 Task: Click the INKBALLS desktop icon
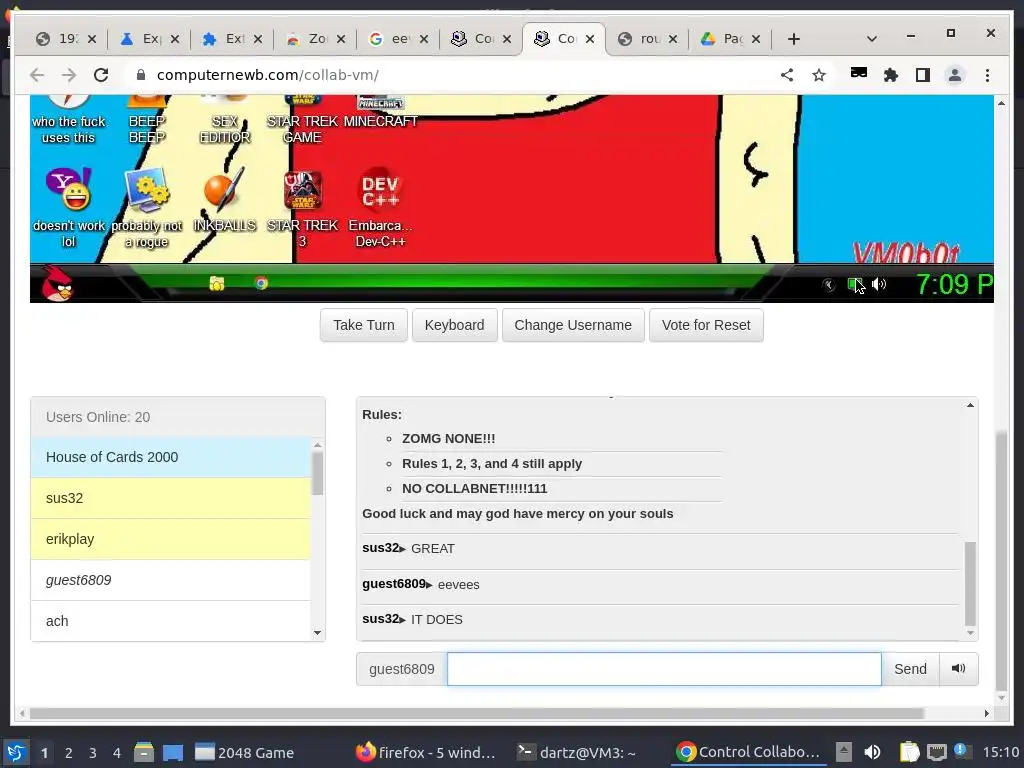click(x=224, y=189)
